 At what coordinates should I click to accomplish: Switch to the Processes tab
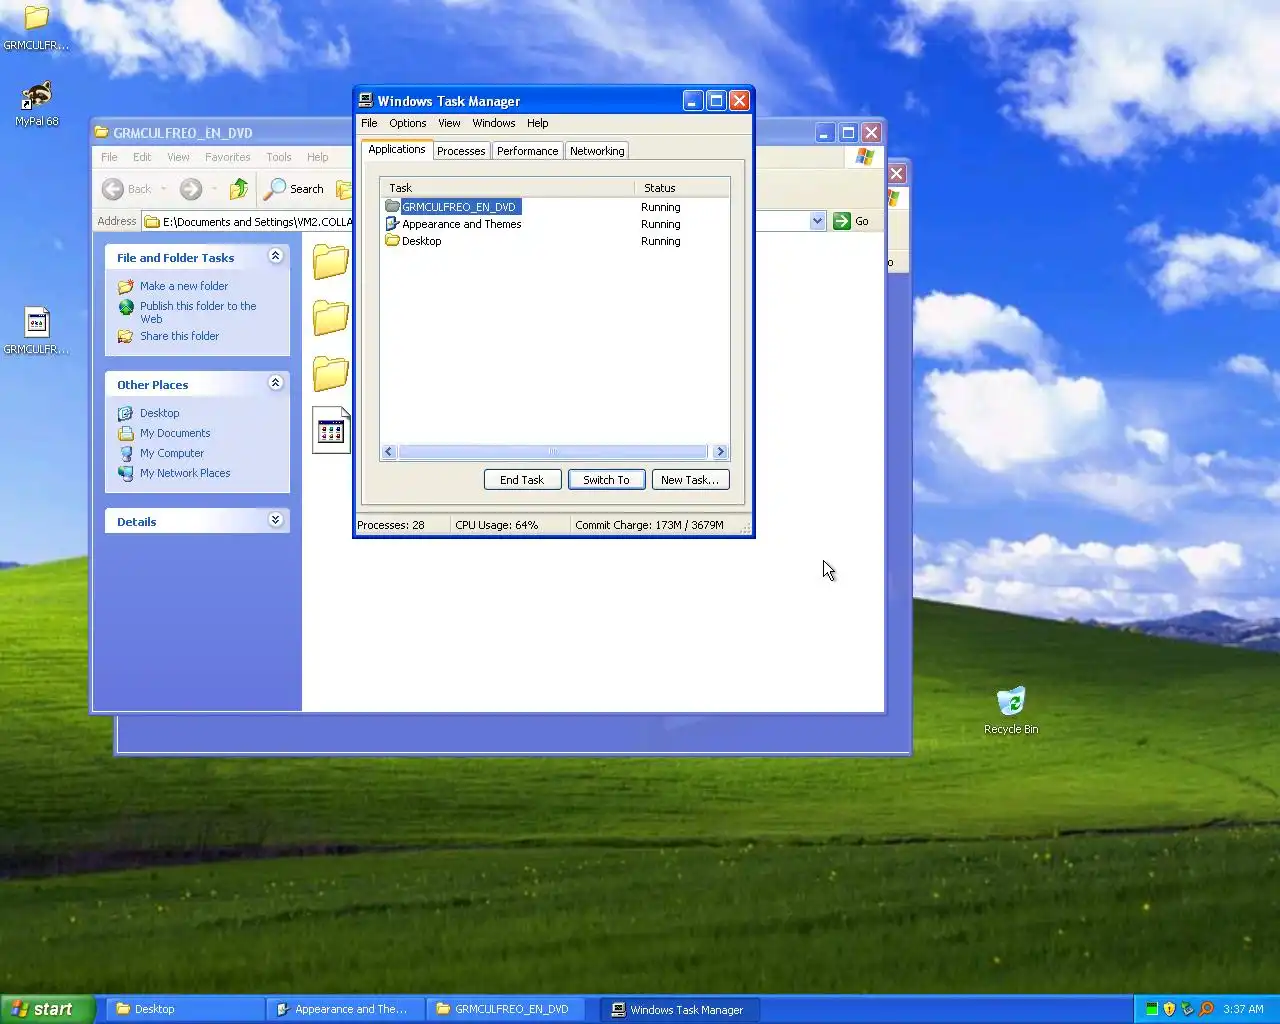click(461, 151)
